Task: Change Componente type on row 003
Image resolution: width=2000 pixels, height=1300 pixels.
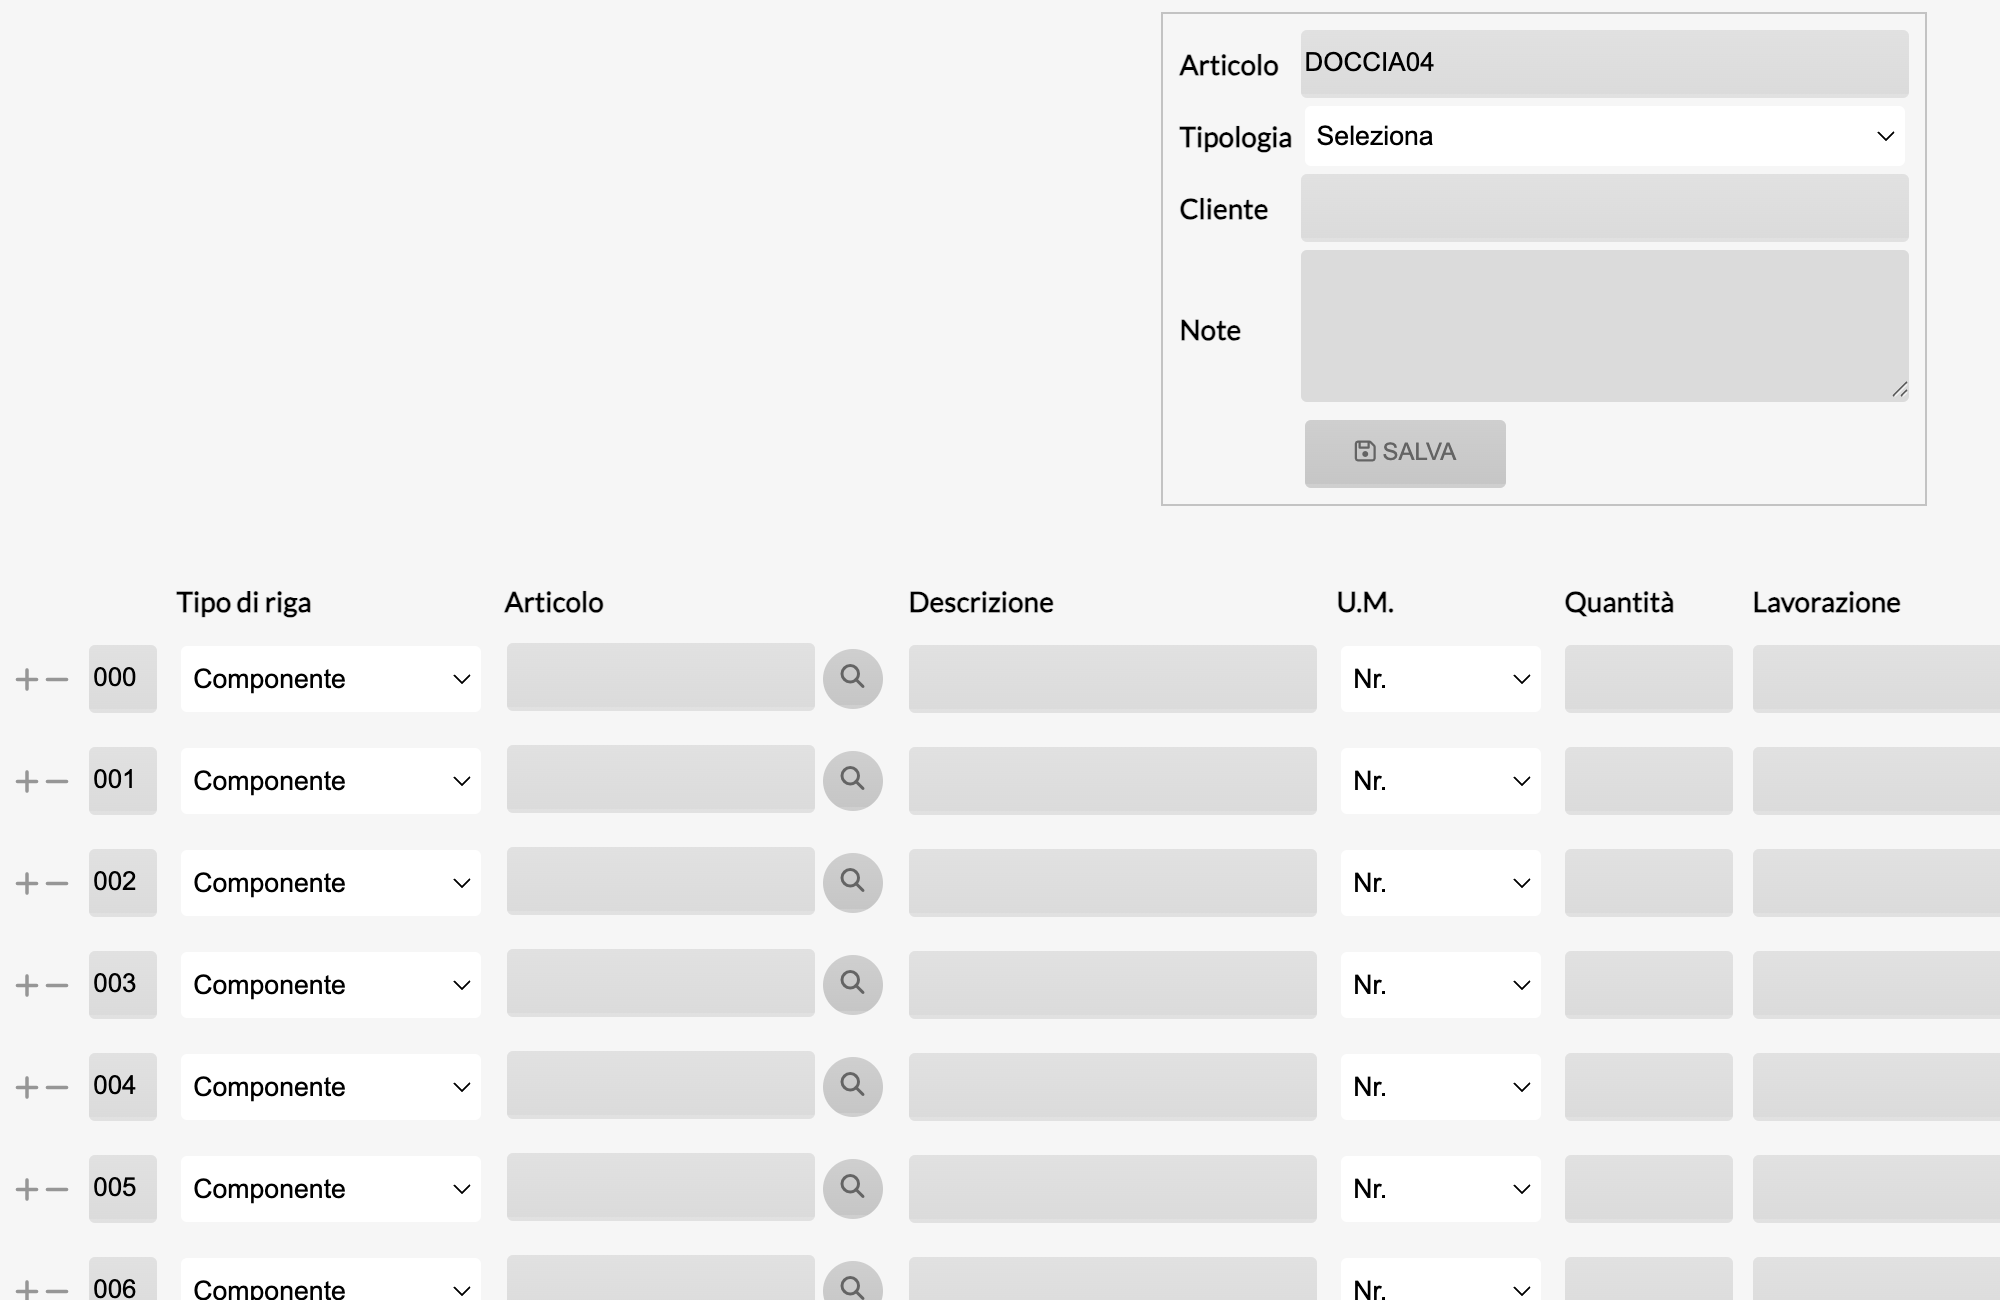Action: [330, 985]
